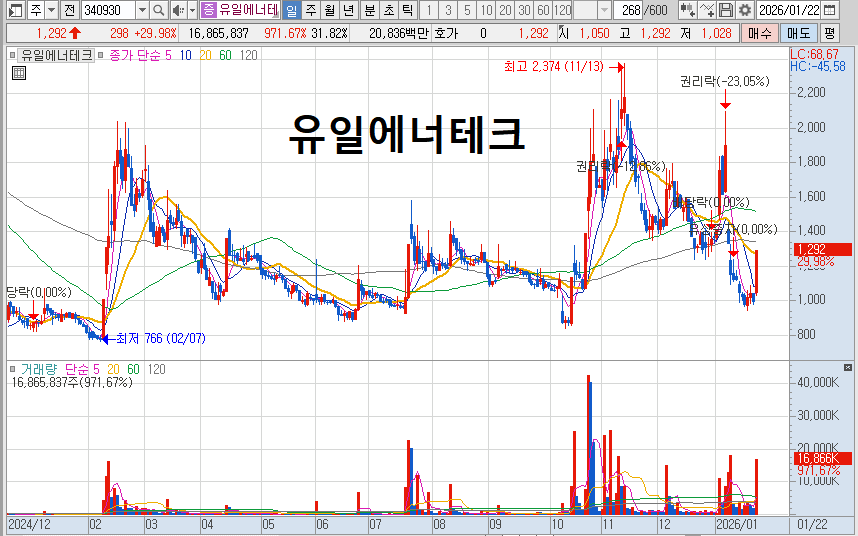Select the 3 interval button
Image resolution: width=858 pixels, height=536 pixels.
448,10
